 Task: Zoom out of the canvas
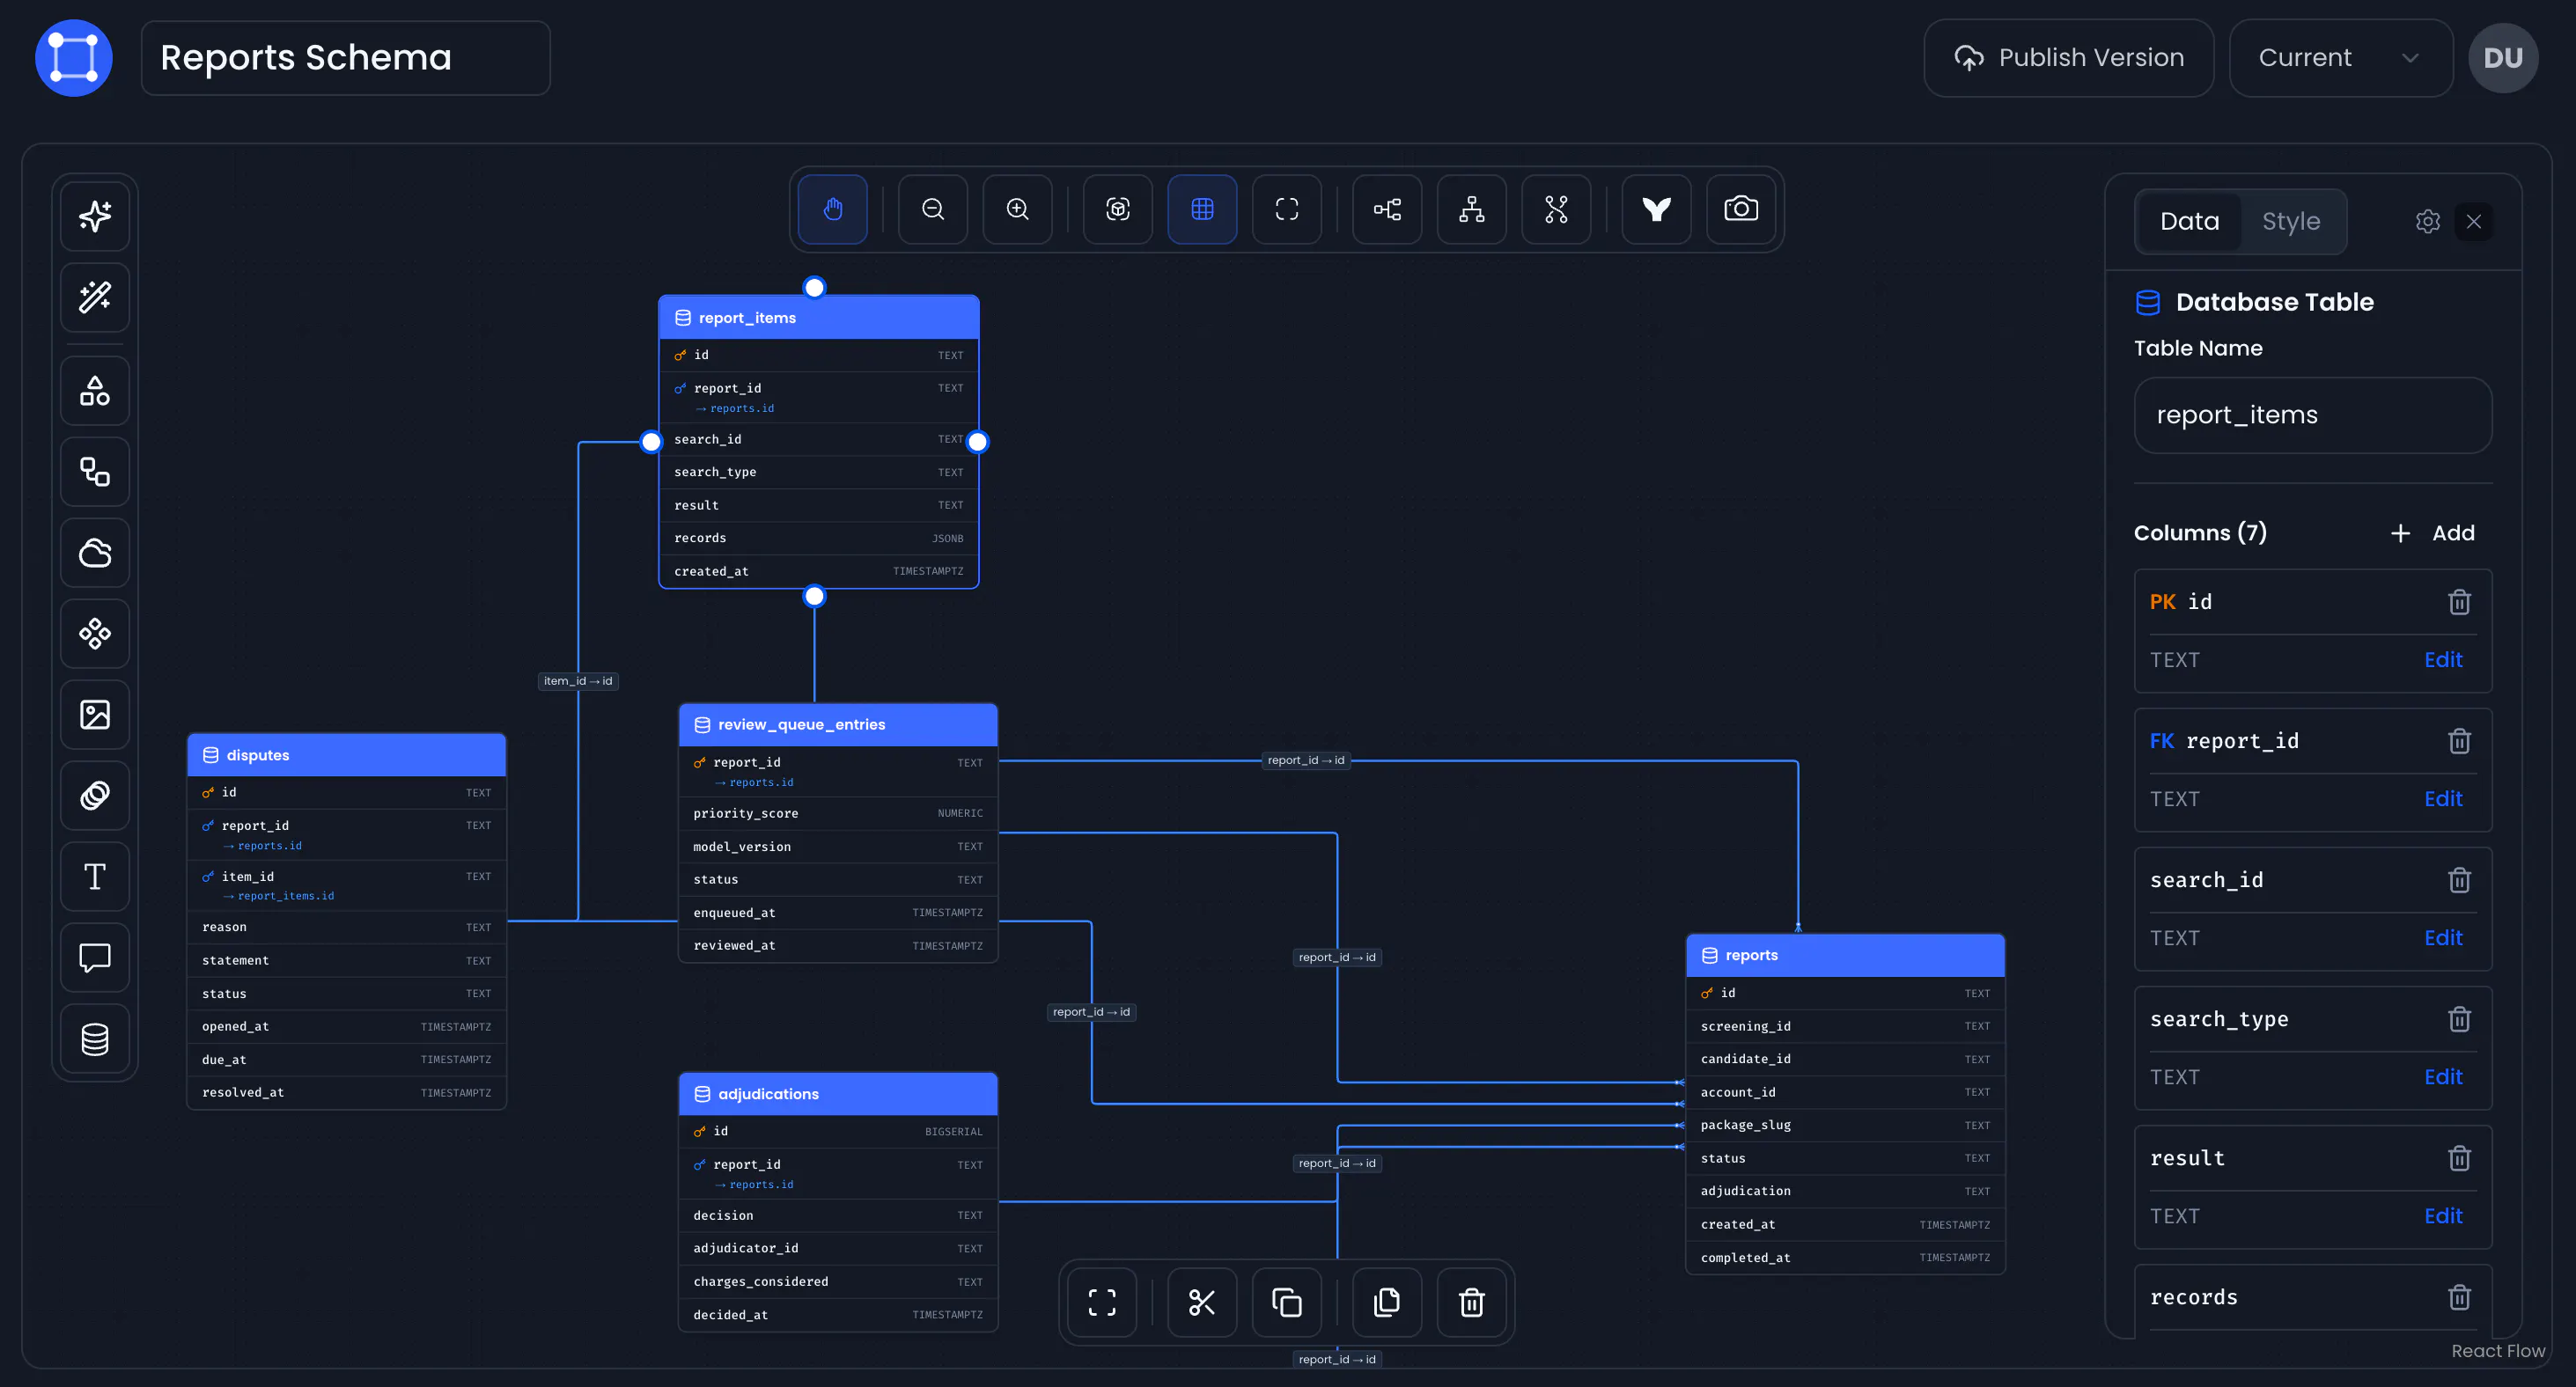(x=933, y=209)
